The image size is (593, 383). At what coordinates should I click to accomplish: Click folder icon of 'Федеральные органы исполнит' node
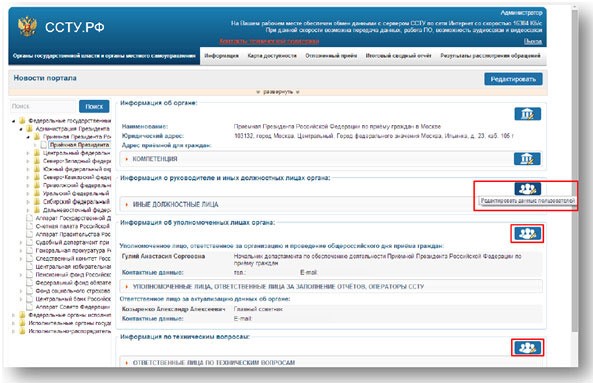click(23, 315)
